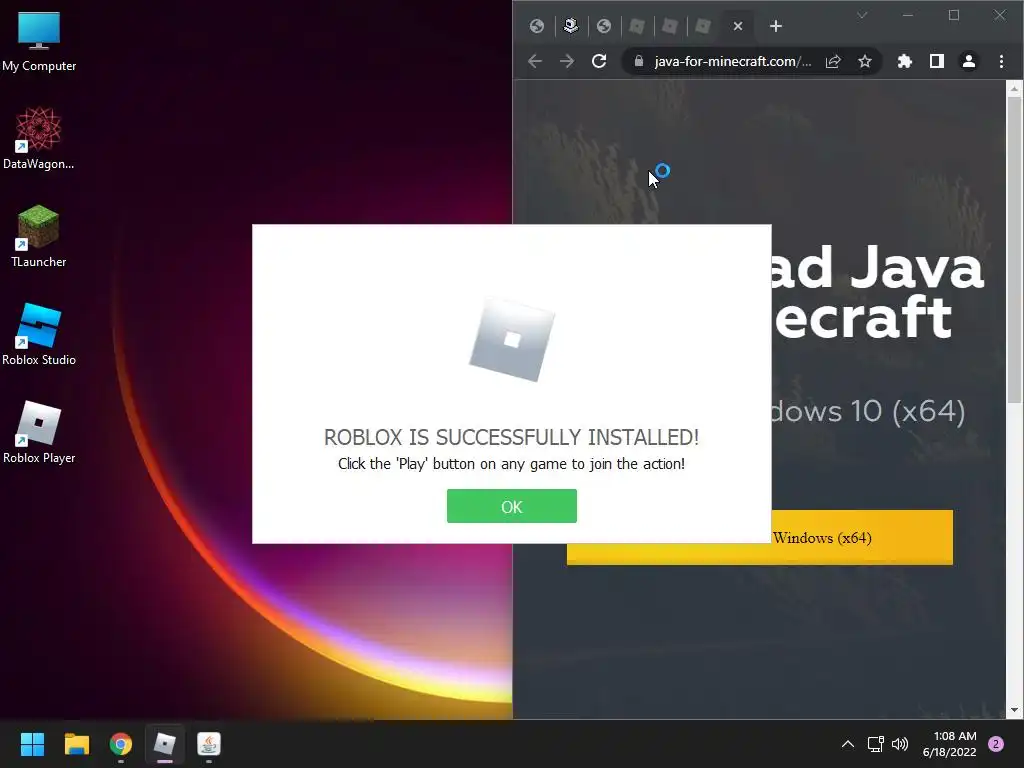Open the 1:08 AM clock and date

point(950,744)
